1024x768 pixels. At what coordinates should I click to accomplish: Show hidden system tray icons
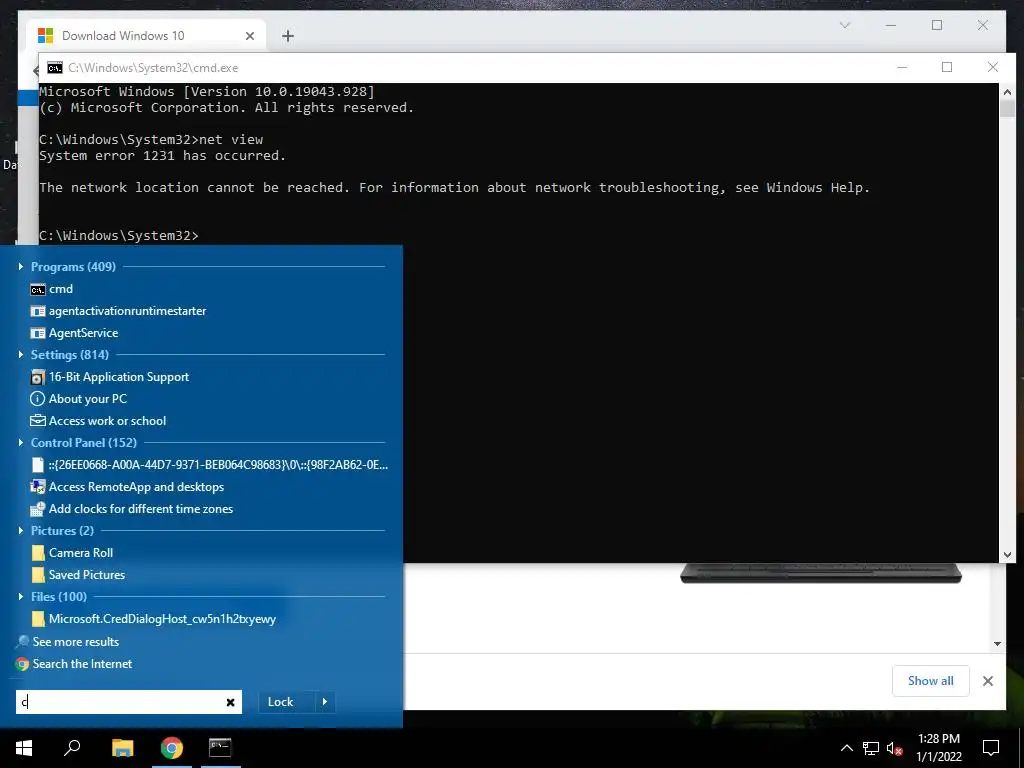846,748
